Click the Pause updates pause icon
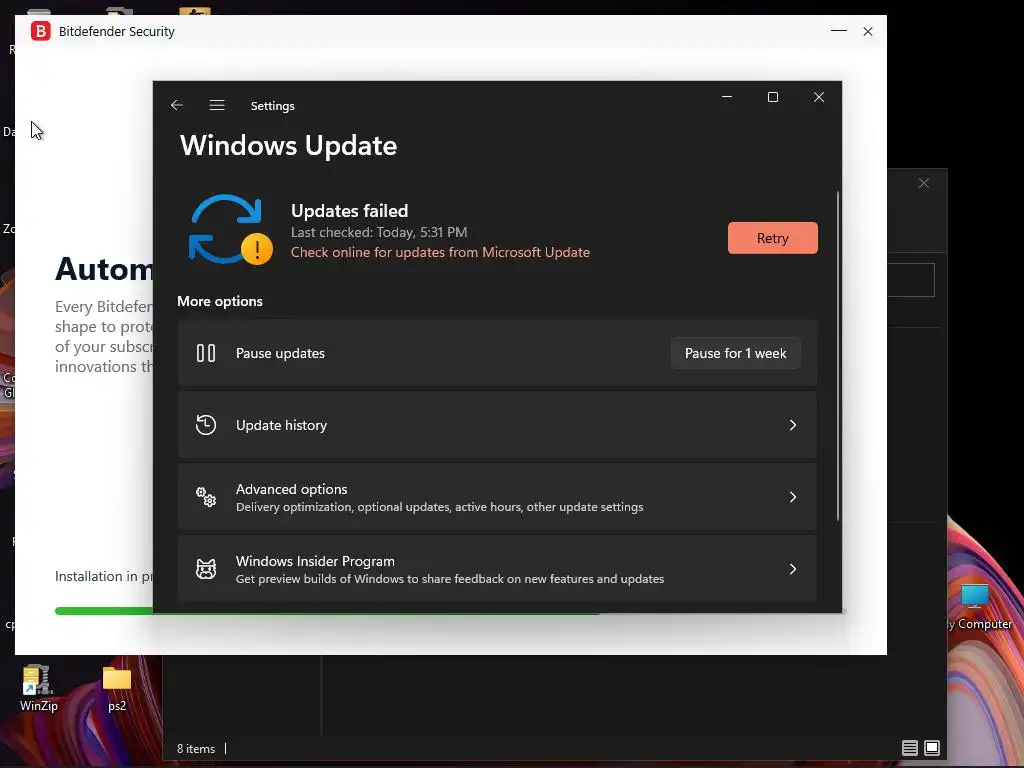This screenshot has height=768, width=1024. (x=206, y=353)
